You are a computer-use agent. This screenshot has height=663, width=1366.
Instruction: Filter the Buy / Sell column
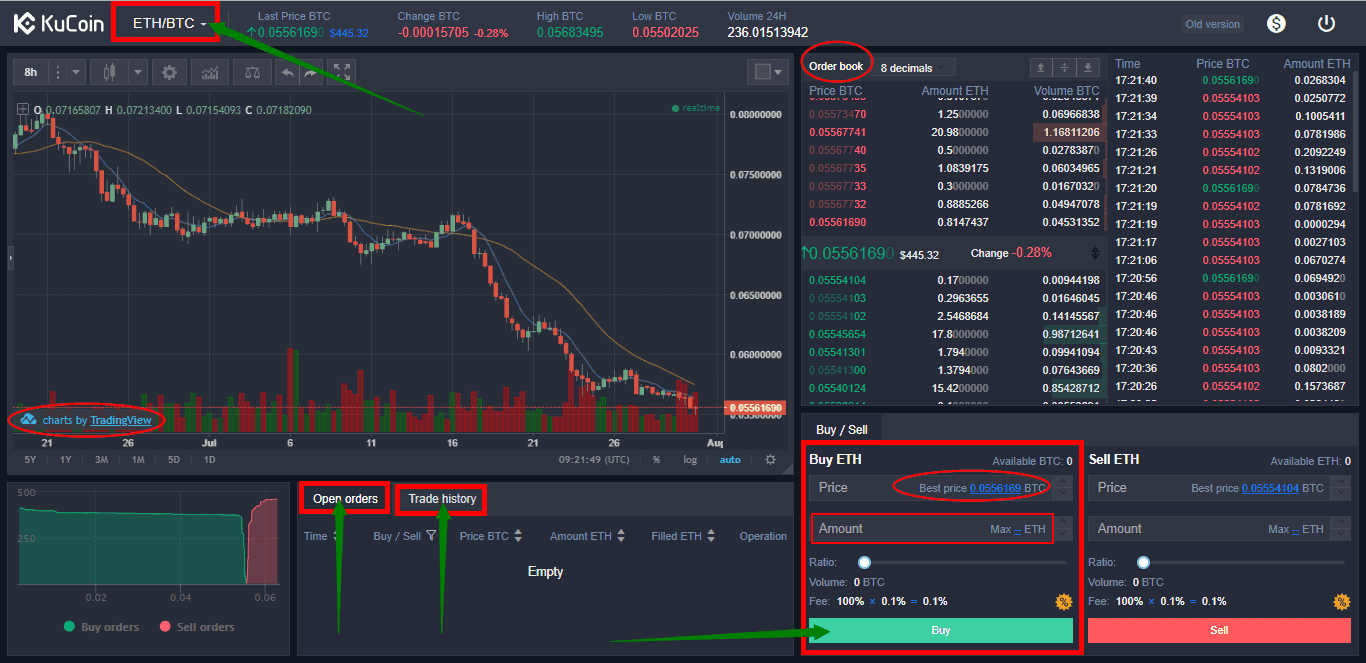click(x=431, y=536)
